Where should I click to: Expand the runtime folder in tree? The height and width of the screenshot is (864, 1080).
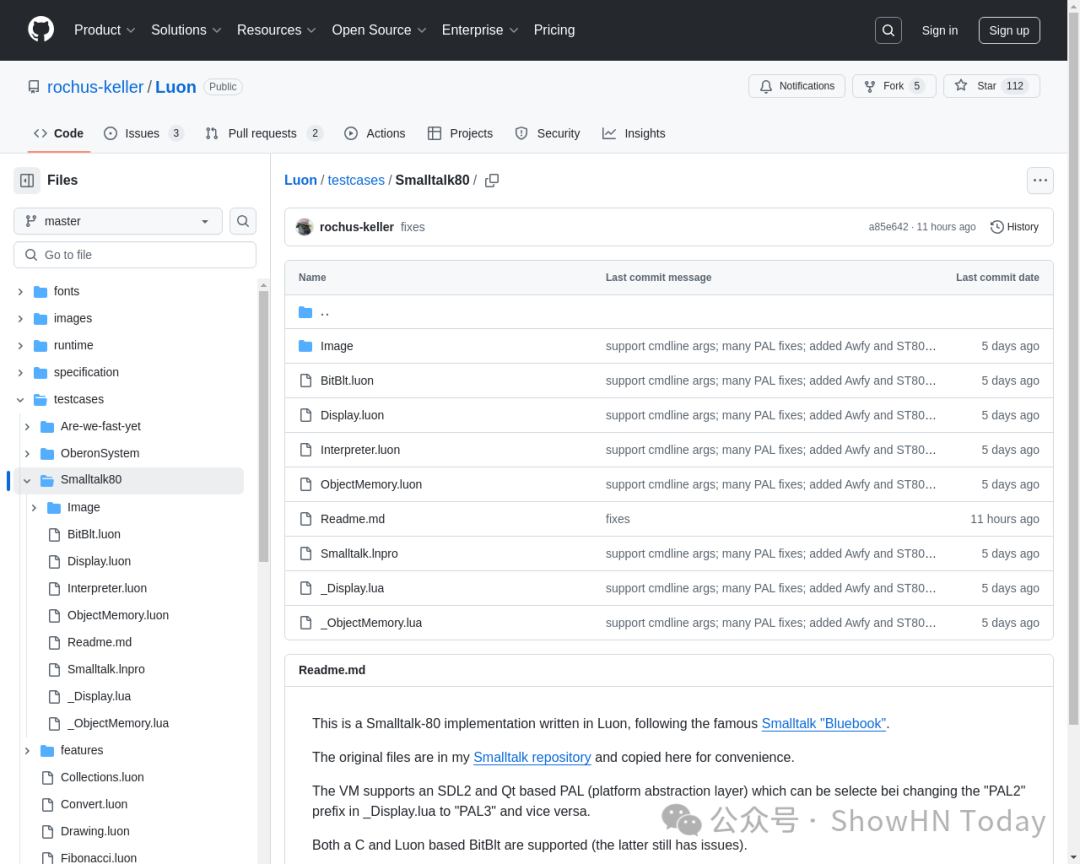pyautogui.click(x=21, y=345)
